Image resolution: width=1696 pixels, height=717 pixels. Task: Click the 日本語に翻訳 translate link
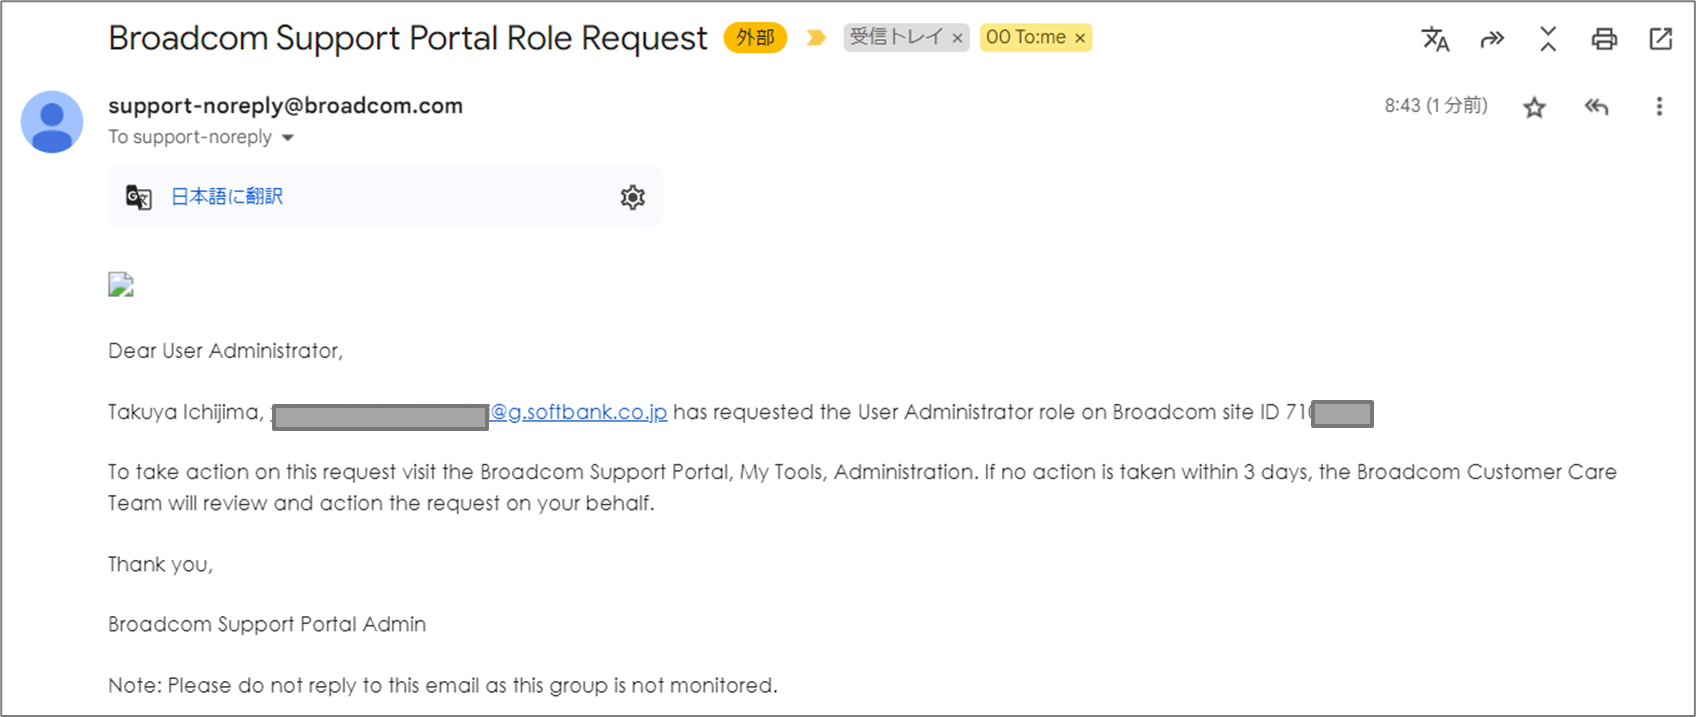(227, 197)
